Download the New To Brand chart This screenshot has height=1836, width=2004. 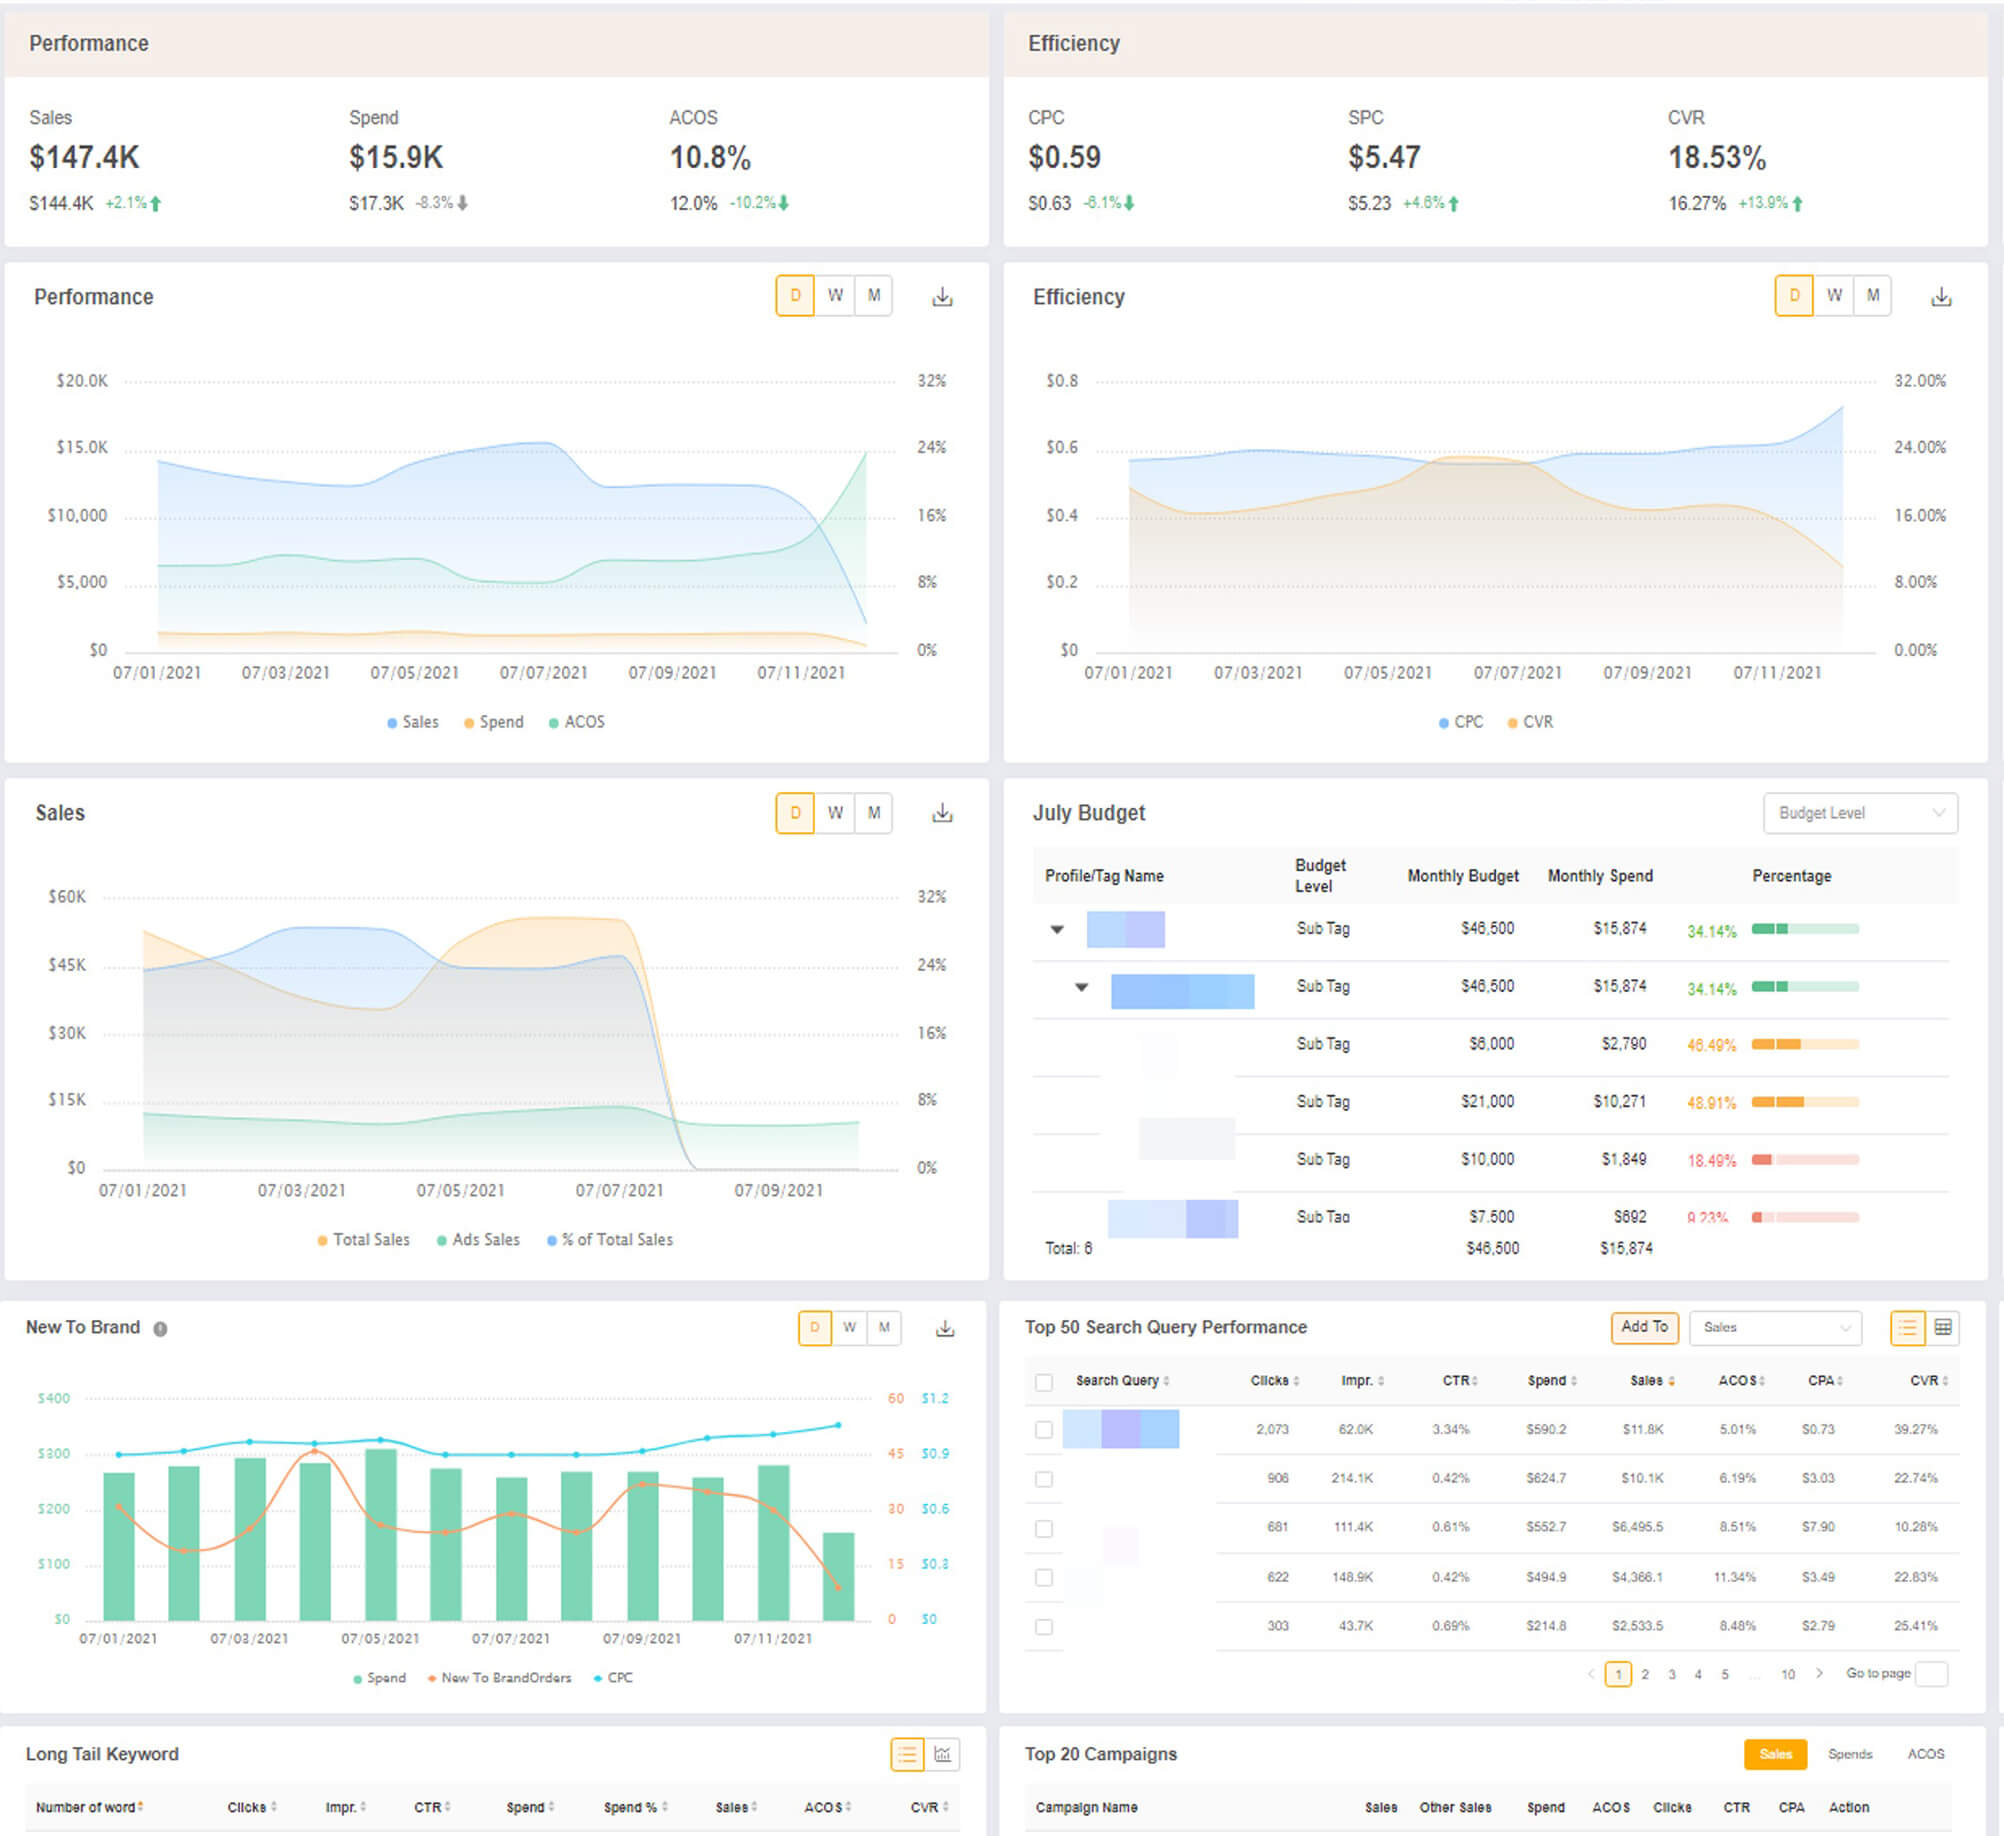(x=944, y=1328)
